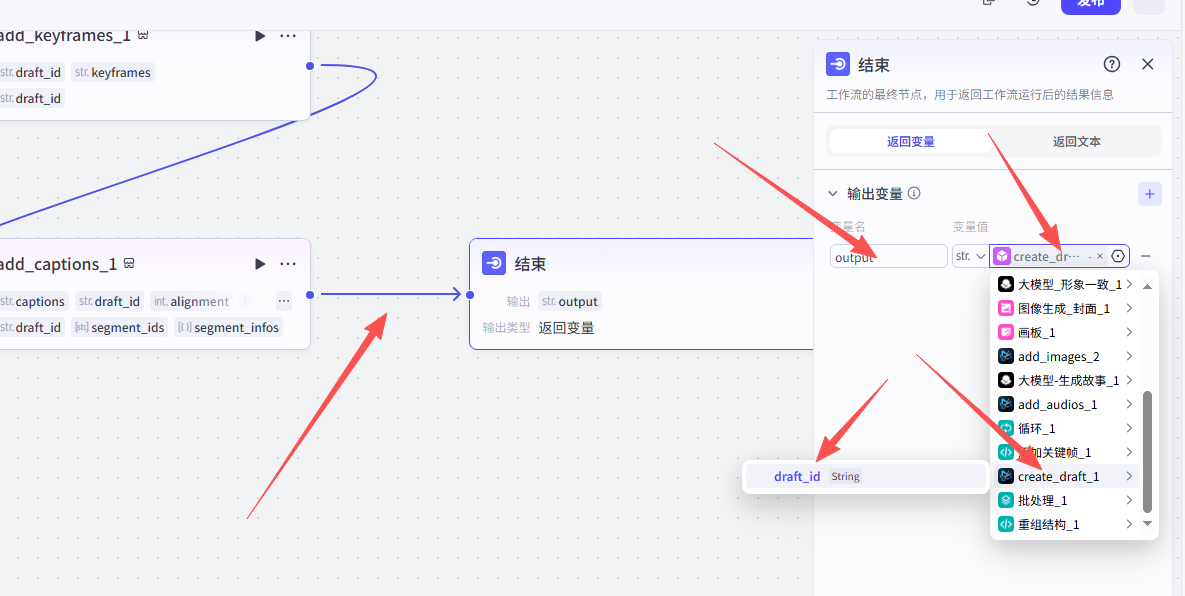
Task: Run the add_captions_1 node with play icon
Action: coord(260,264)
